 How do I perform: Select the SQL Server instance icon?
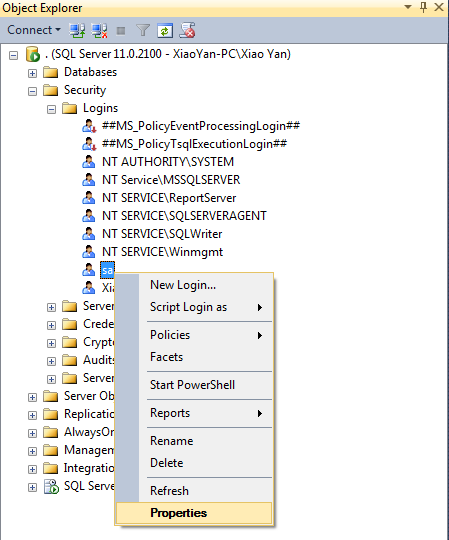(33, 54)
